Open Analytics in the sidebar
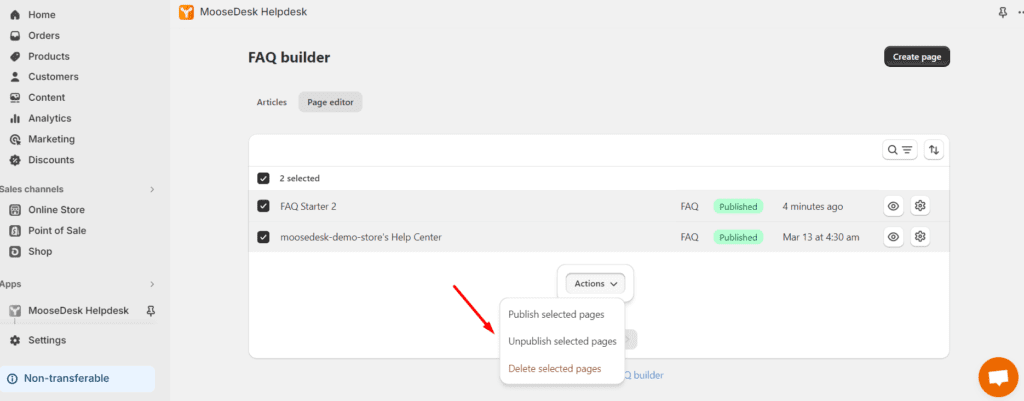The width and height of the screenshot is (1024, 401). point(50,118)
